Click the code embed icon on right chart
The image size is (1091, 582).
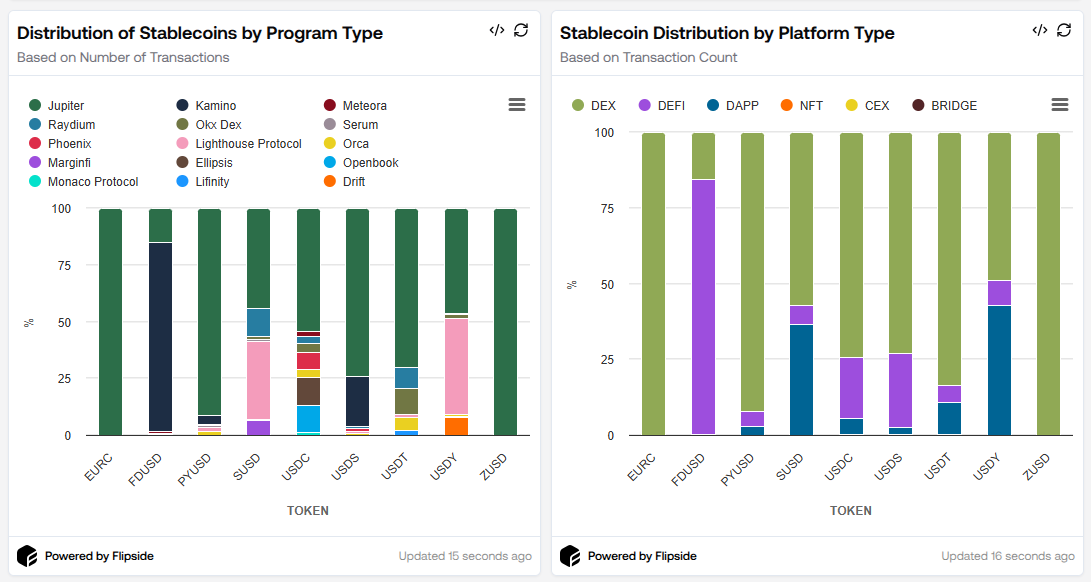click(x=1040, y=30)
